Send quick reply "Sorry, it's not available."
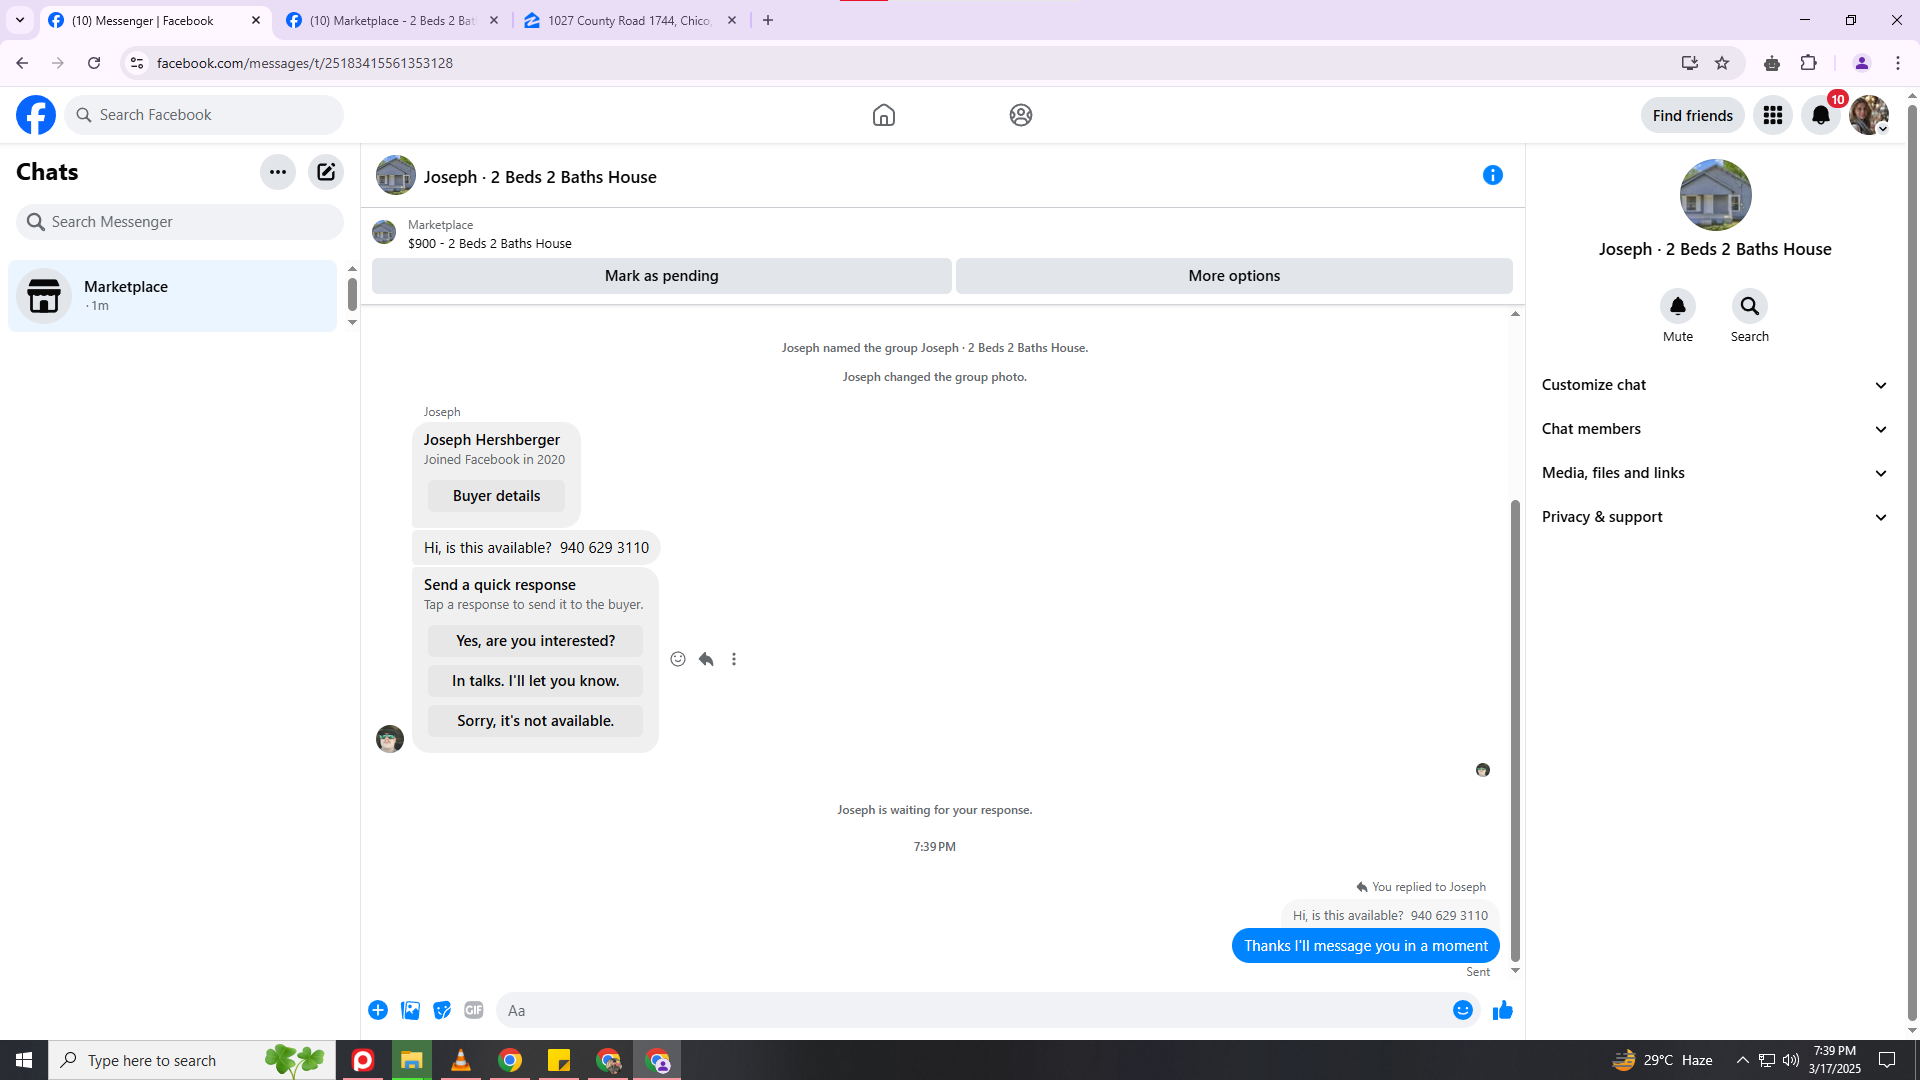The height and width of the screenshot is (1080, 1920). [x=536, y=721]
